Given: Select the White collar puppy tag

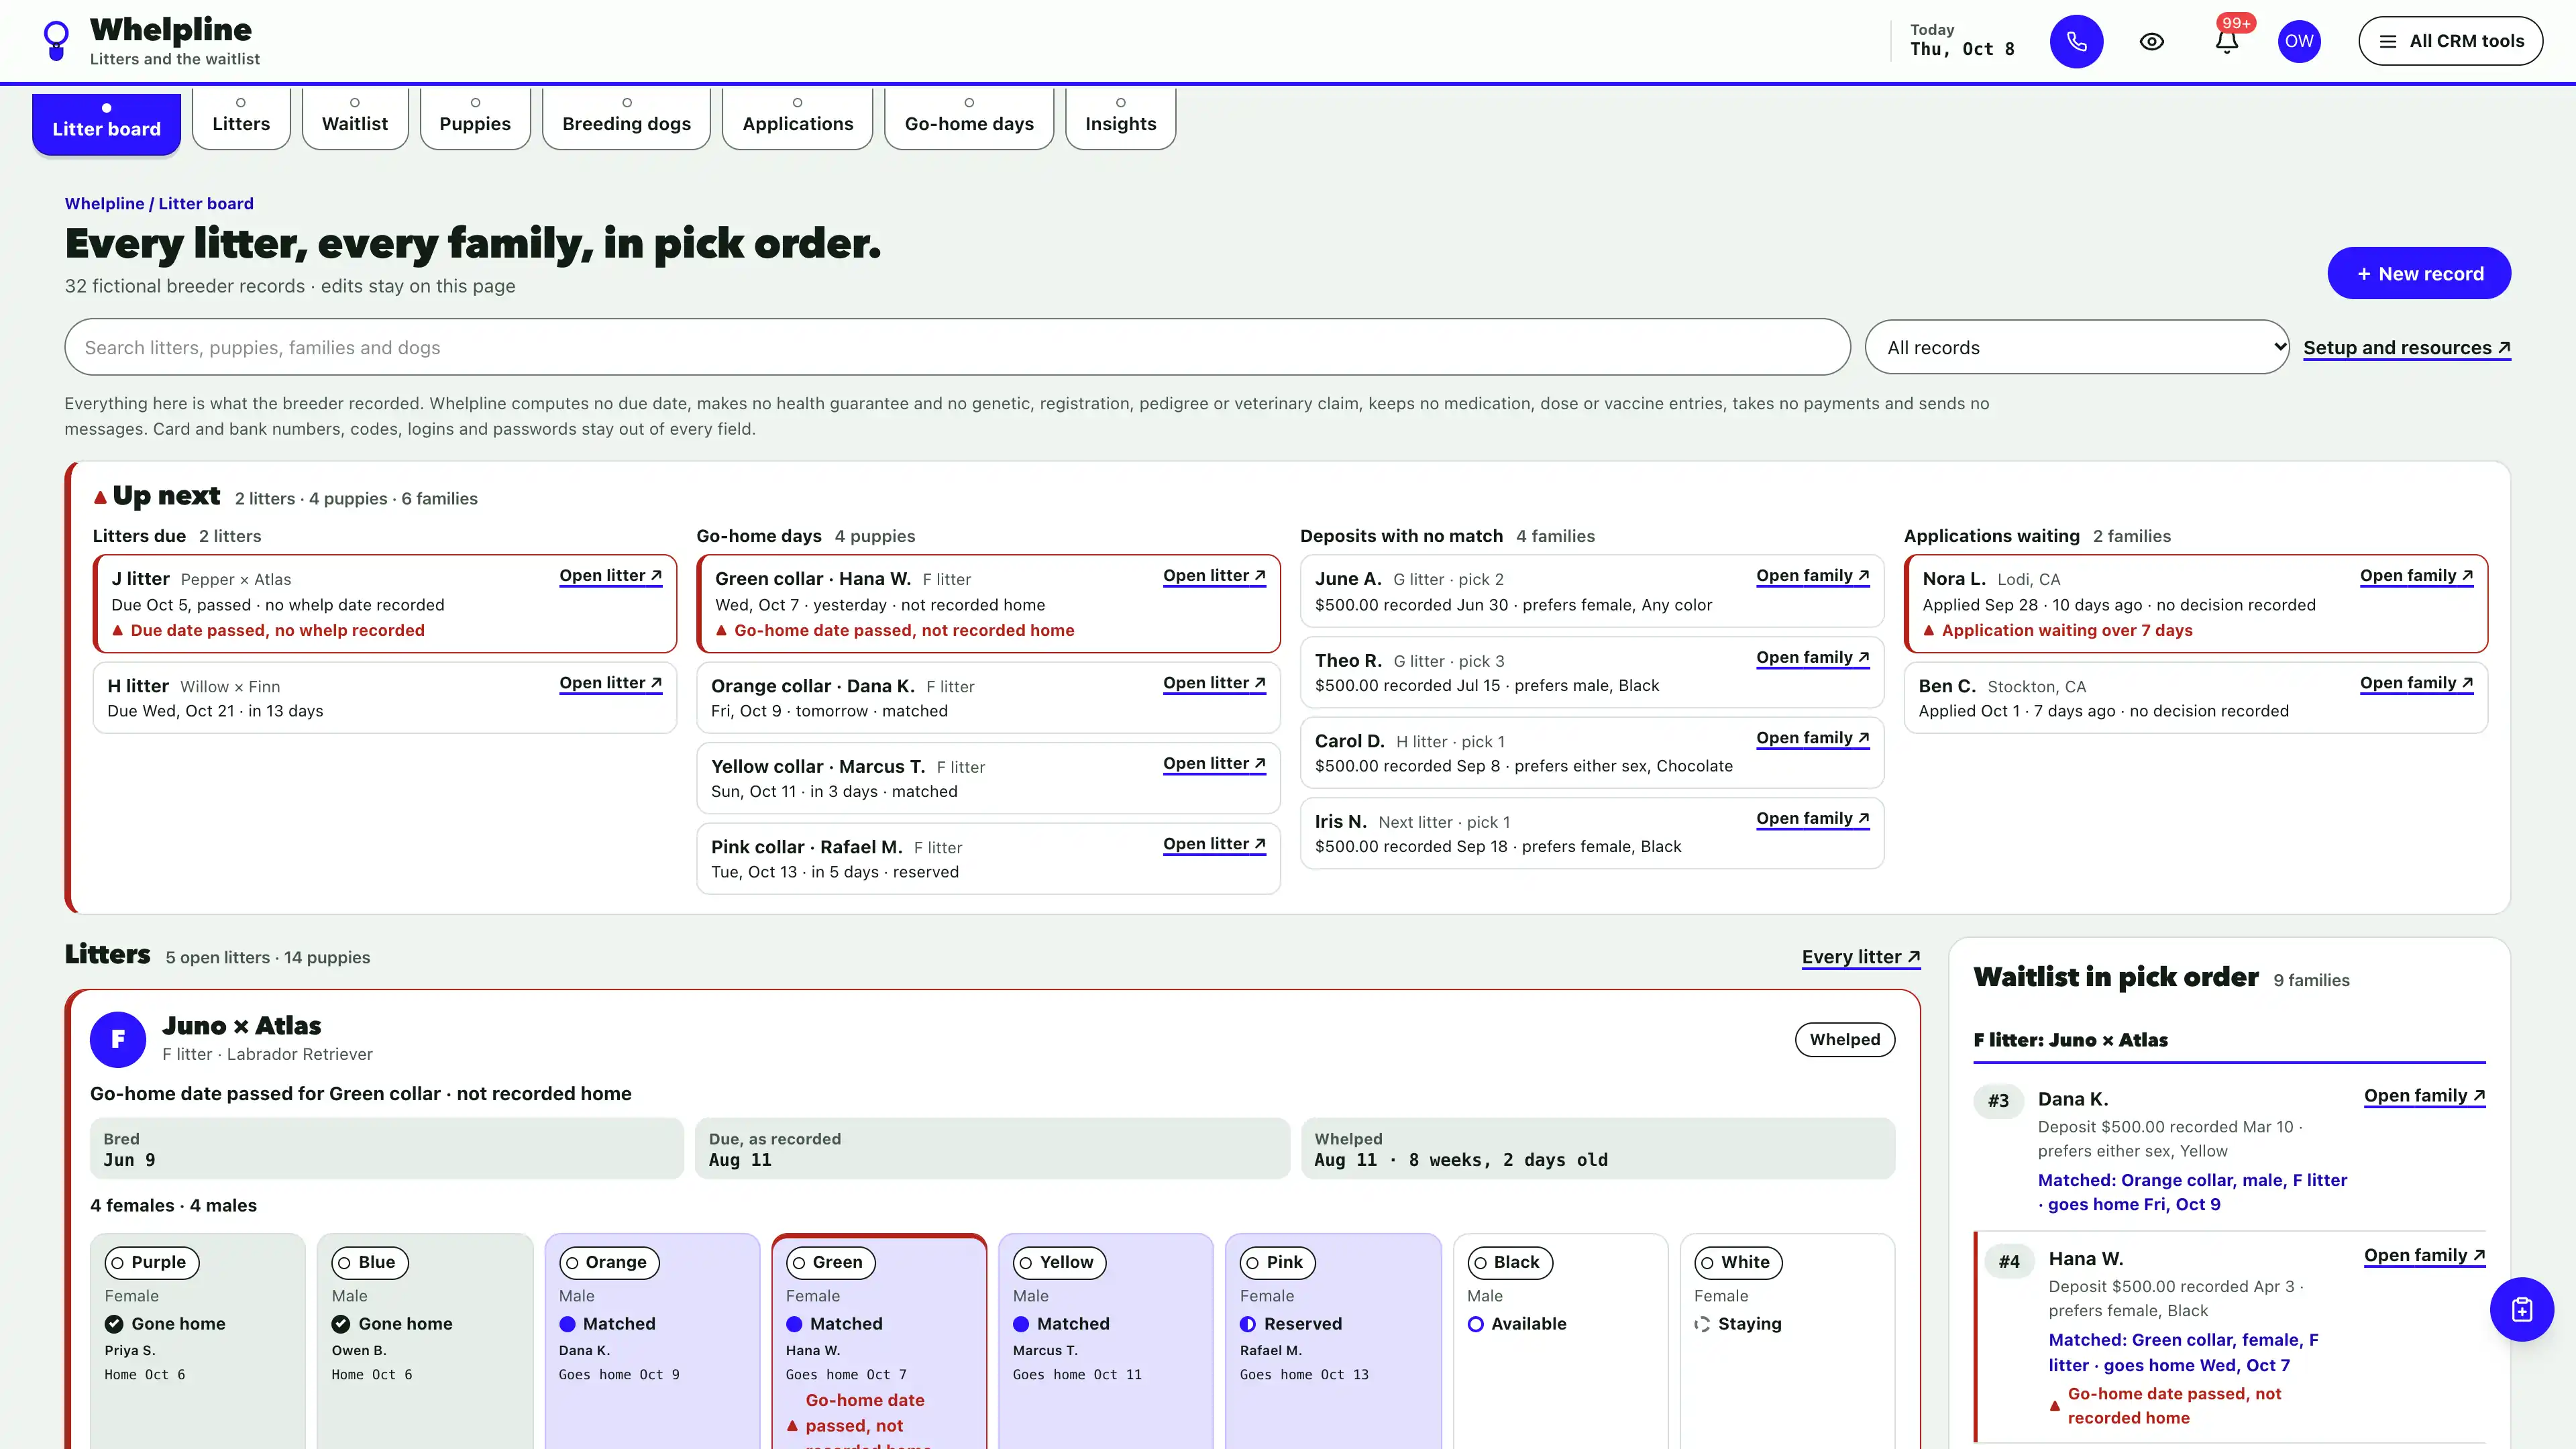Looking at the screenshot, I should [1738, 1262].
